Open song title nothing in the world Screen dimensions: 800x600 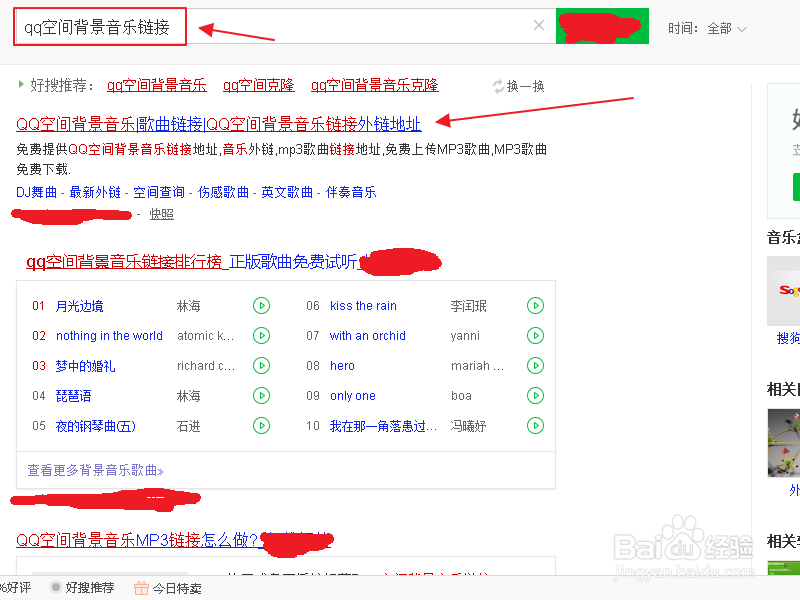109,336
